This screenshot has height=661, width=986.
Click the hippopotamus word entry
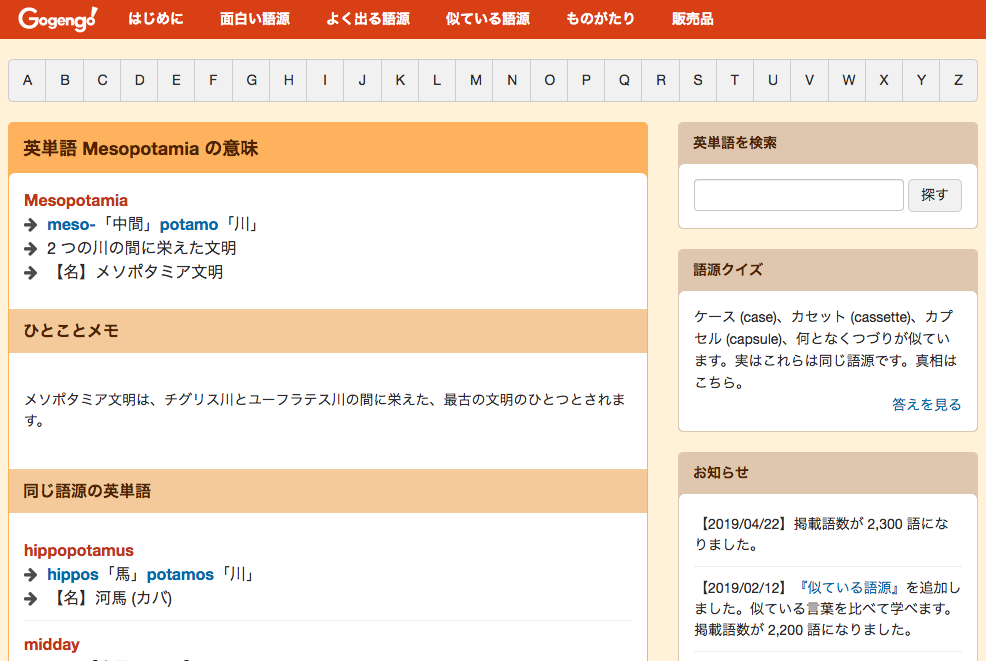pos(79,550)
